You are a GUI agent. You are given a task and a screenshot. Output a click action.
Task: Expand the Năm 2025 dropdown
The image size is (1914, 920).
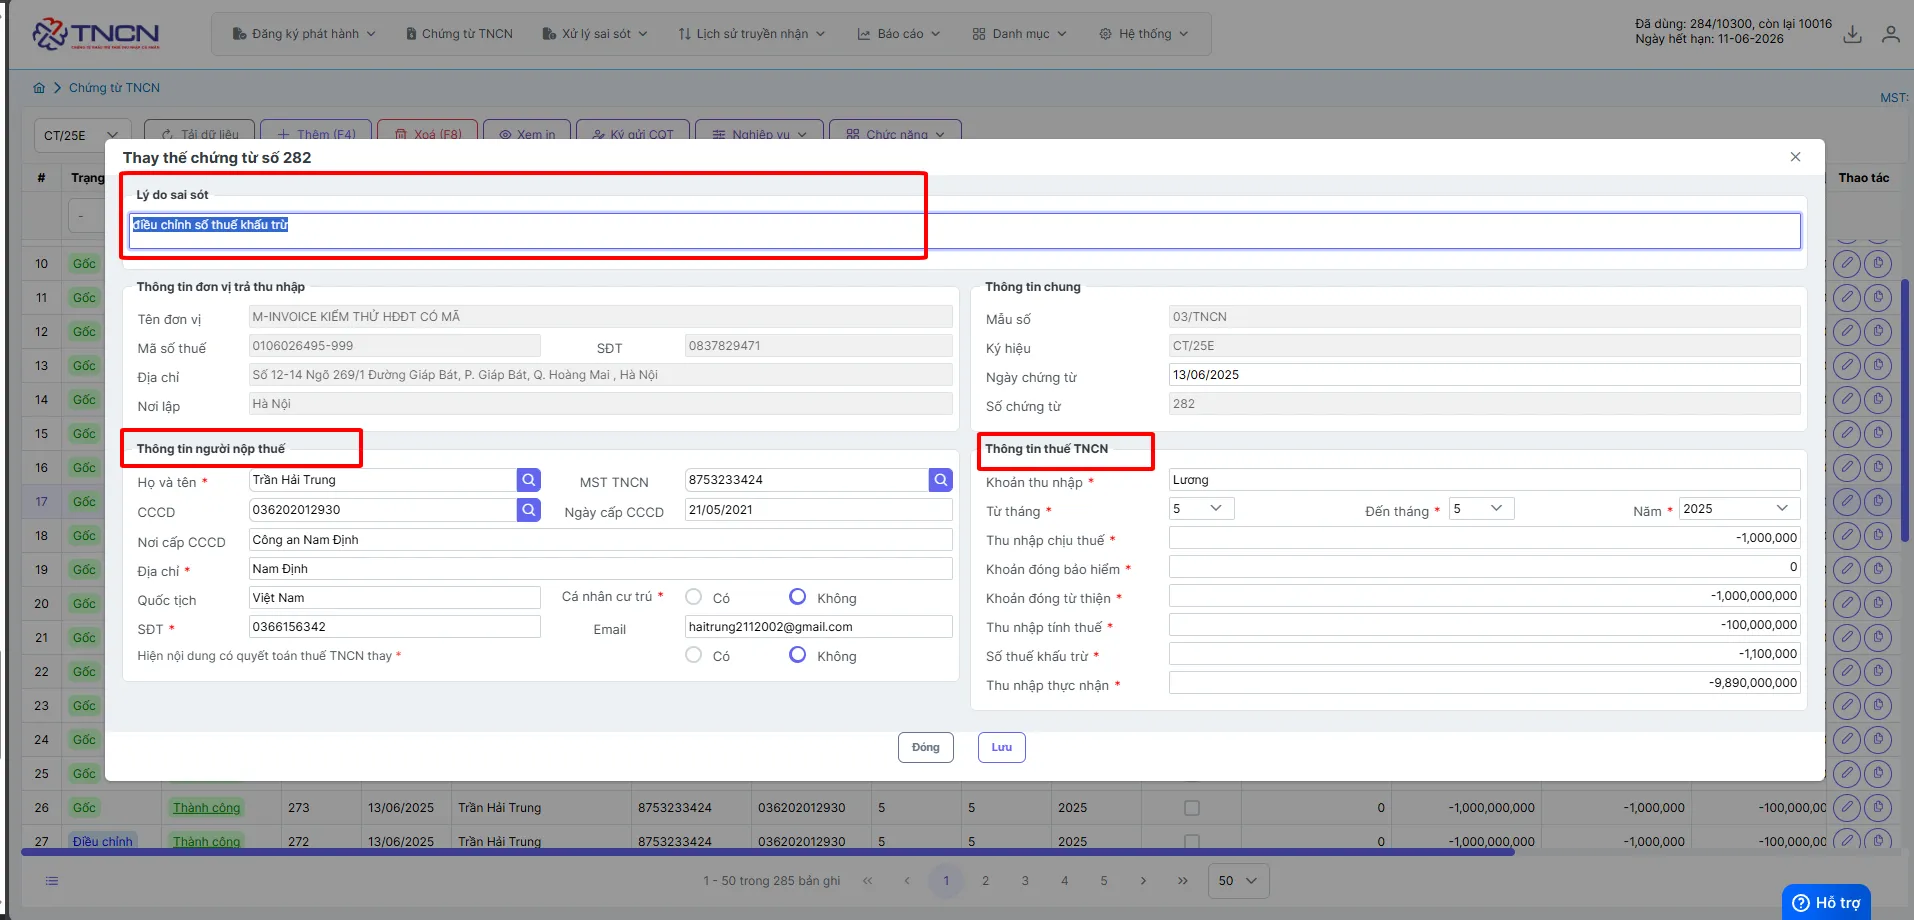pos(1740,509)
